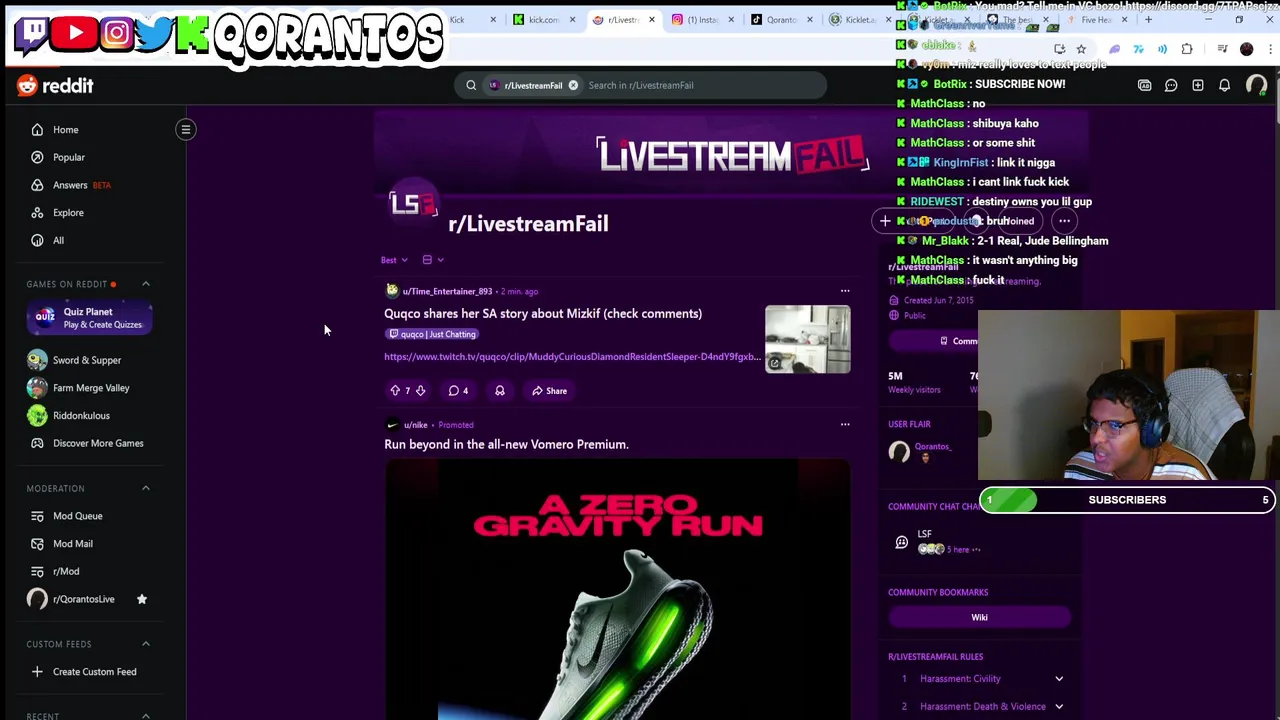Click the Explore sidebar icon
Image resolution: width=1280 pixels, height=720 pixels.
[37, 212]
